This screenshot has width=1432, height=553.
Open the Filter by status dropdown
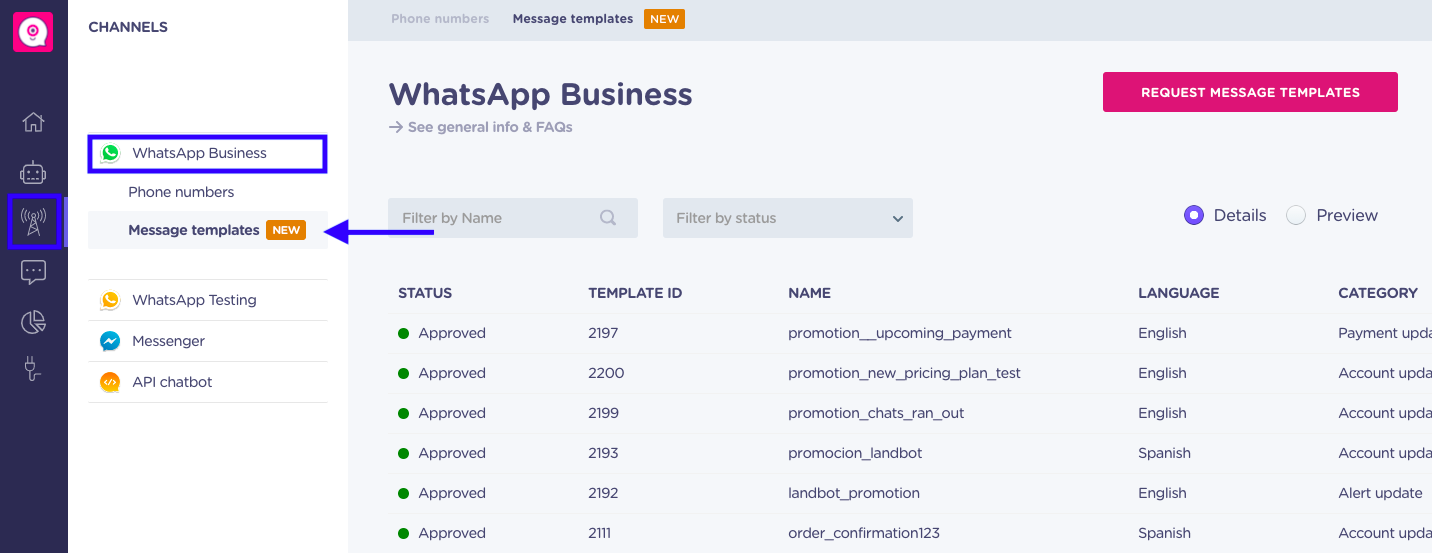pos(788,218)
